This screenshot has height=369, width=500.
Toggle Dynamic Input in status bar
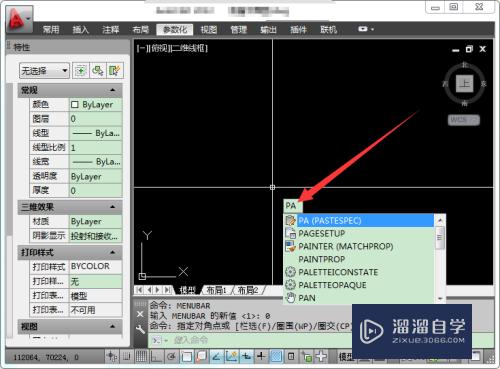tap(246, 357)
